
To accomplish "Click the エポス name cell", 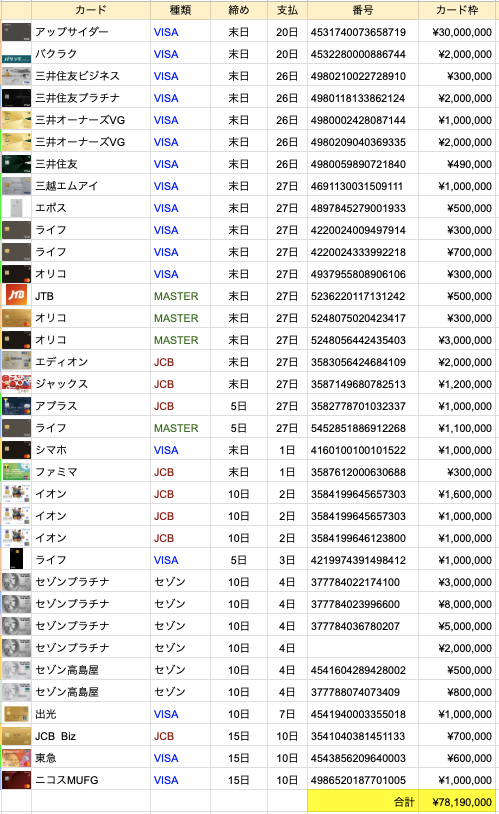I will click(91, 208).
